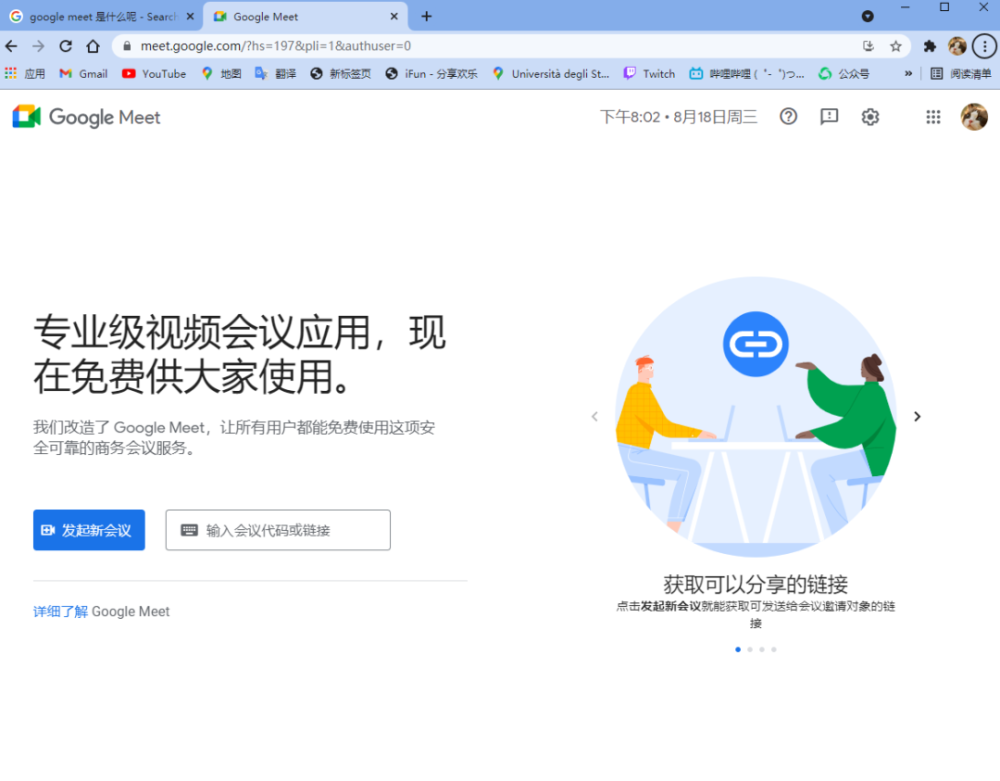Click the browser forward arrow
1000x781 pixels.
tap(38, 46)
